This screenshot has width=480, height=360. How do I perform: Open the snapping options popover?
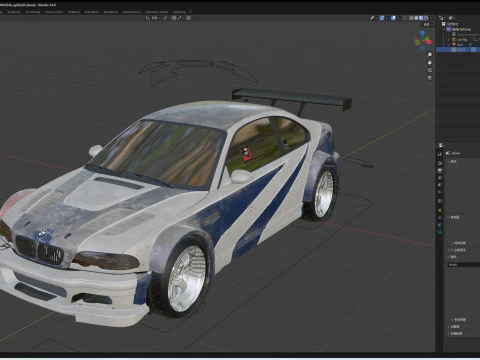(180, 18)
